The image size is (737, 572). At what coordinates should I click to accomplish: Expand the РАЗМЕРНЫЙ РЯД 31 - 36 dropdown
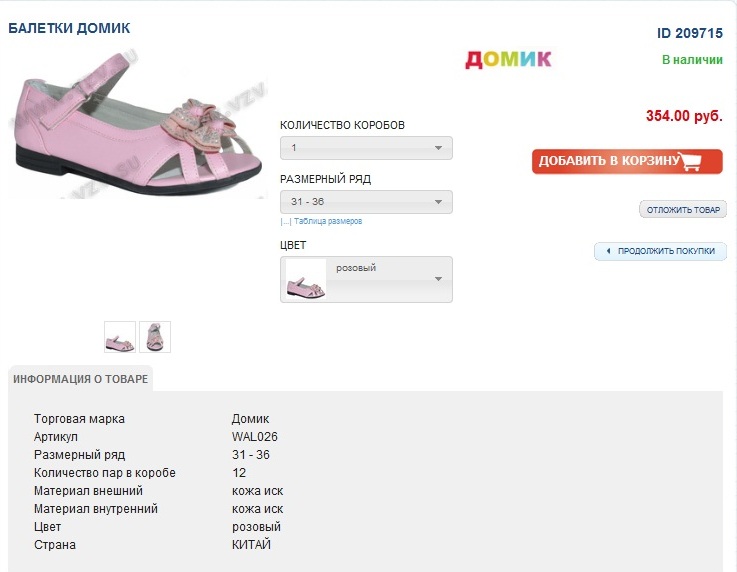click(x=366, y=202)
